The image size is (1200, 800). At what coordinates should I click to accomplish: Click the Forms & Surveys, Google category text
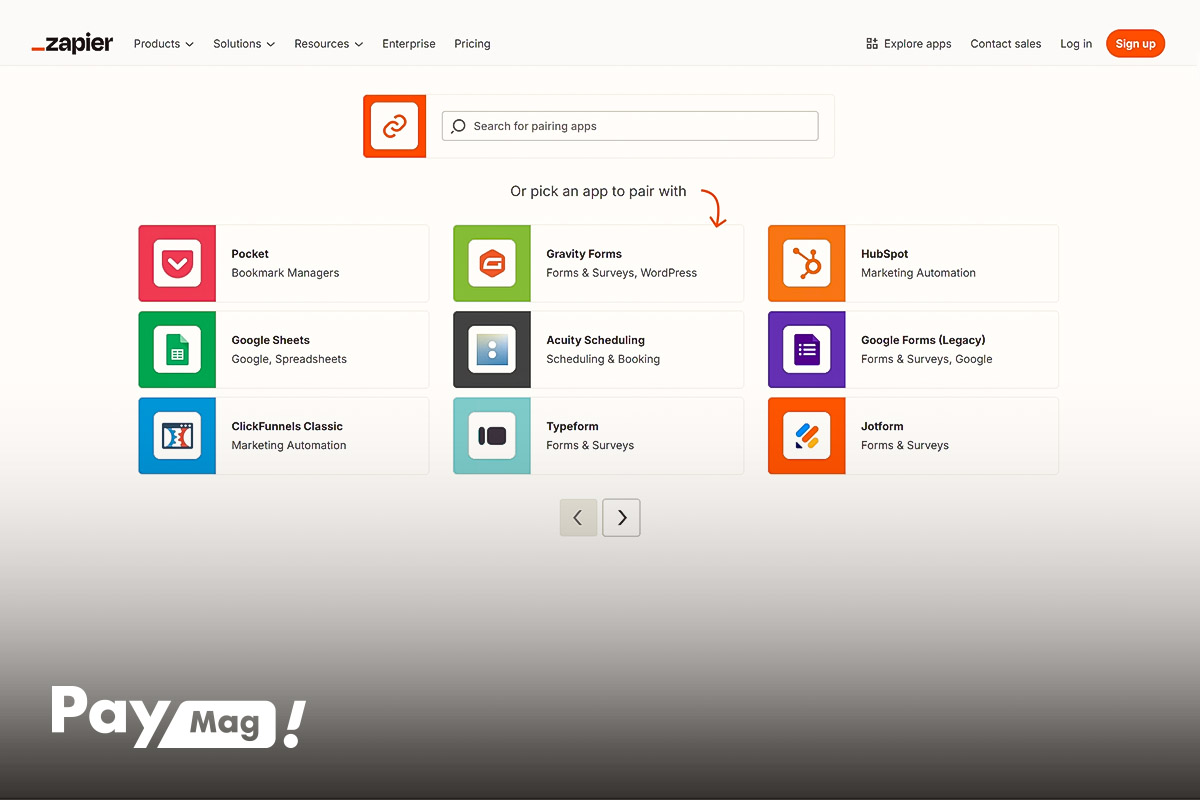coord(927,359)
